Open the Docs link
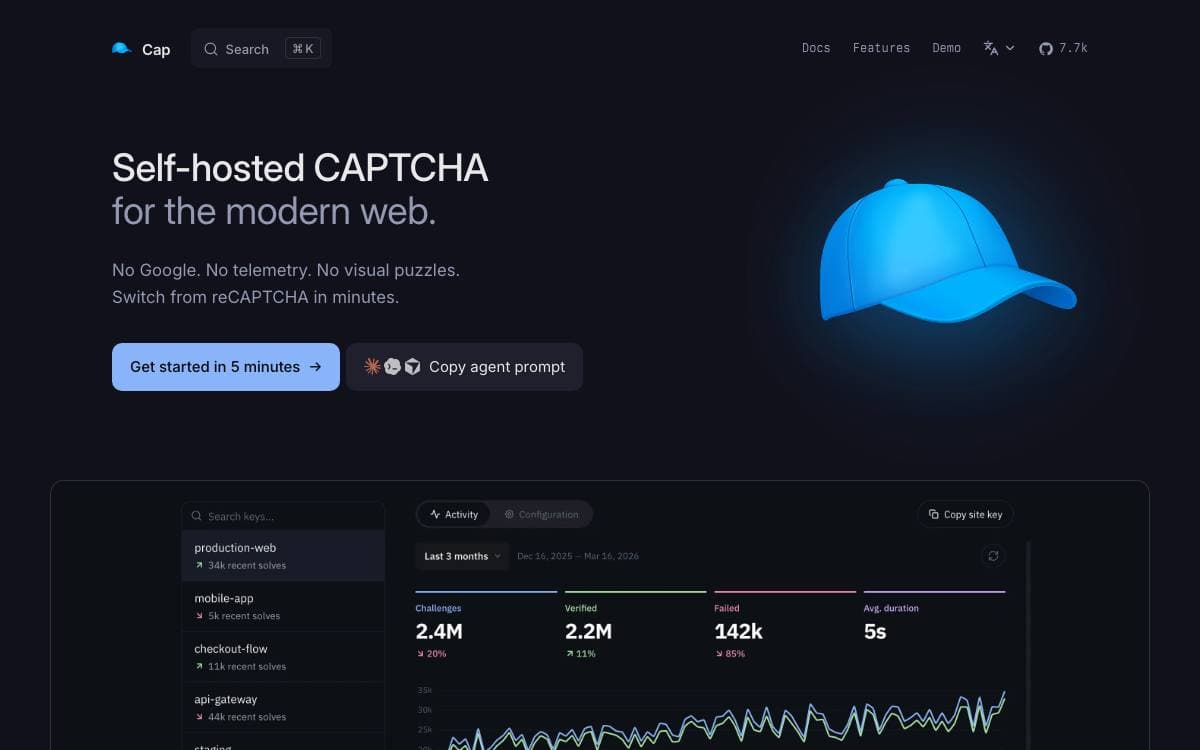Screen dimensions: 1200x750 point(816,48)
